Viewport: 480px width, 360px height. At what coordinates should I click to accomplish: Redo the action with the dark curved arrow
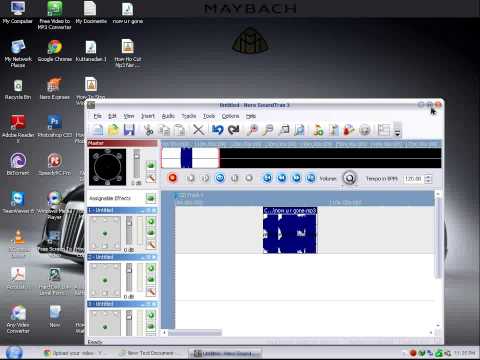233,130
